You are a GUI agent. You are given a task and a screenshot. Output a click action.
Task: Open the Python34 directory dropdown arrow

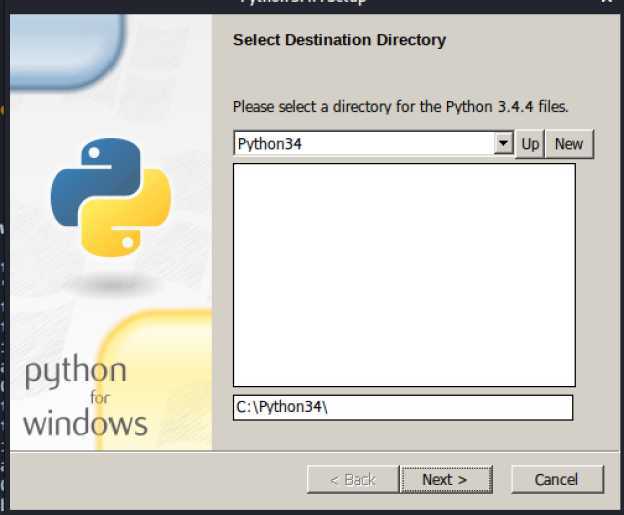click(x=503, y=143)
